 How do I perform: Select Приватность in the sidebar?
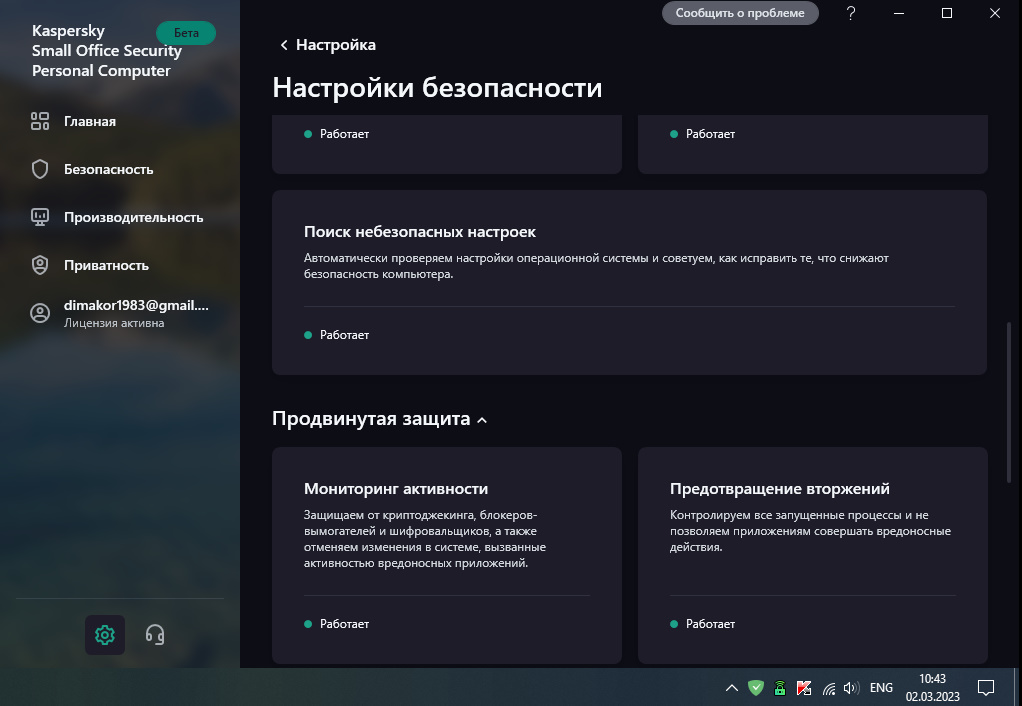pos(106,265)
